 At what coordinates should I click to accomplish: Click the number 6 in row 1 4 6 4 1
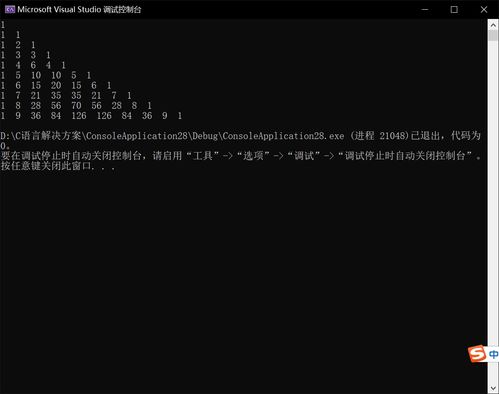click(33, 65)
